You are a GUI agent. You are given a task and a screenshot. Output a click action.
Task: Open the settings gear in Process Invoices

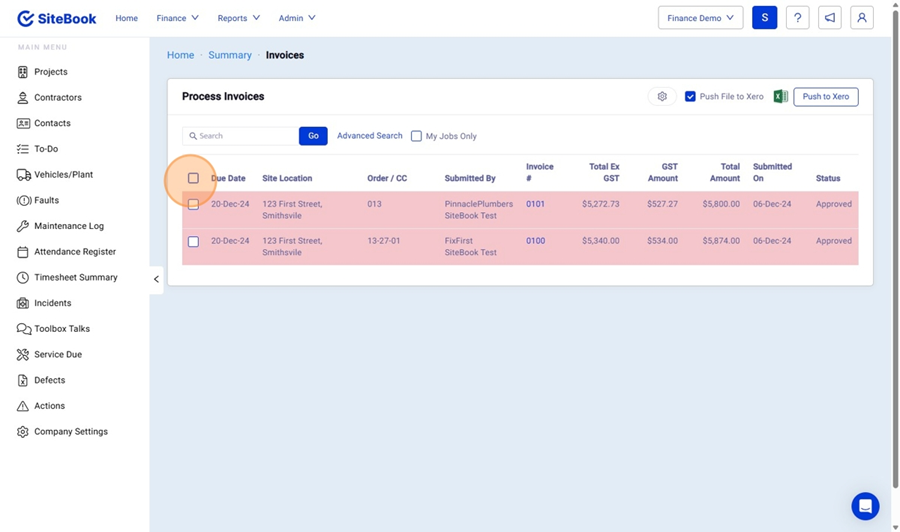[662, 97]
